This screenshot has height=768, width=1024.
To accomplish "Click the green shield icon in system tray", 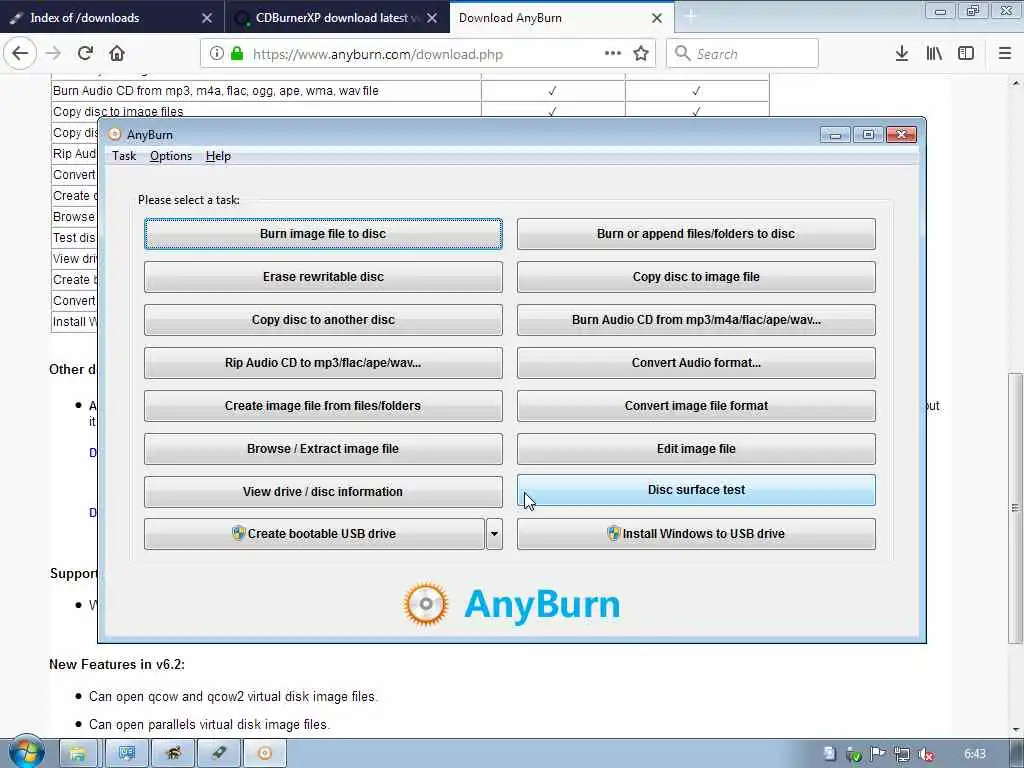I will pos(854,755).
